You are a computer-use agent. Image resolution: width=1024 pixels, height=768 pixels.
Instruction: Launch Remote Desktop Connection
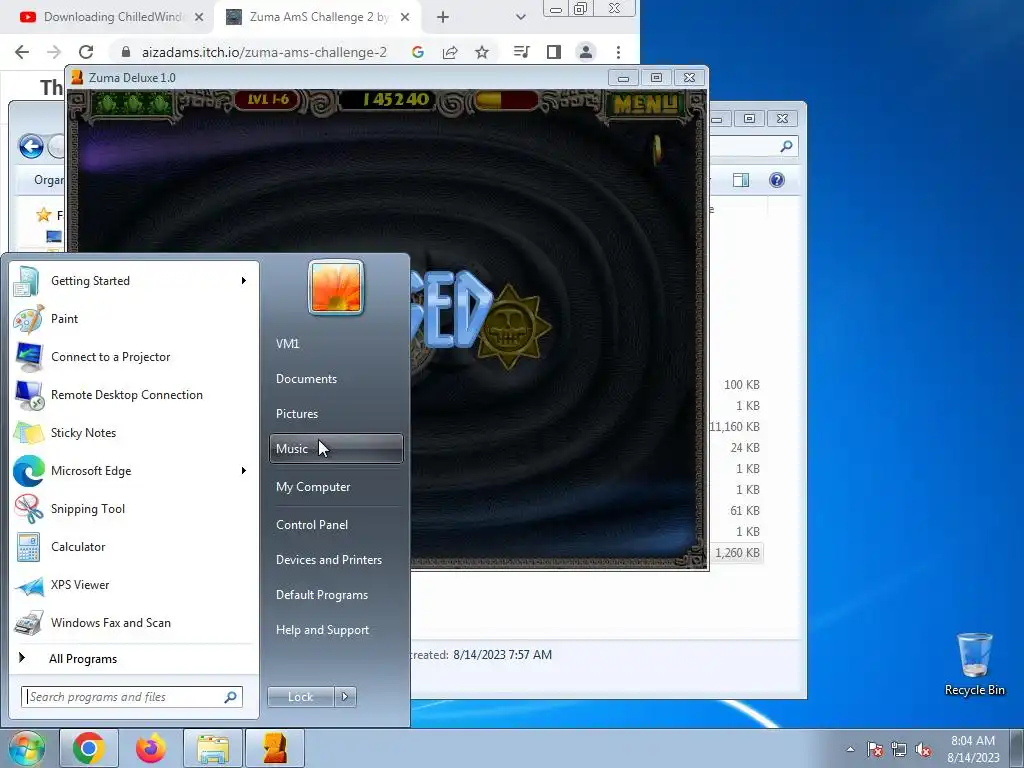pos(134,394)
